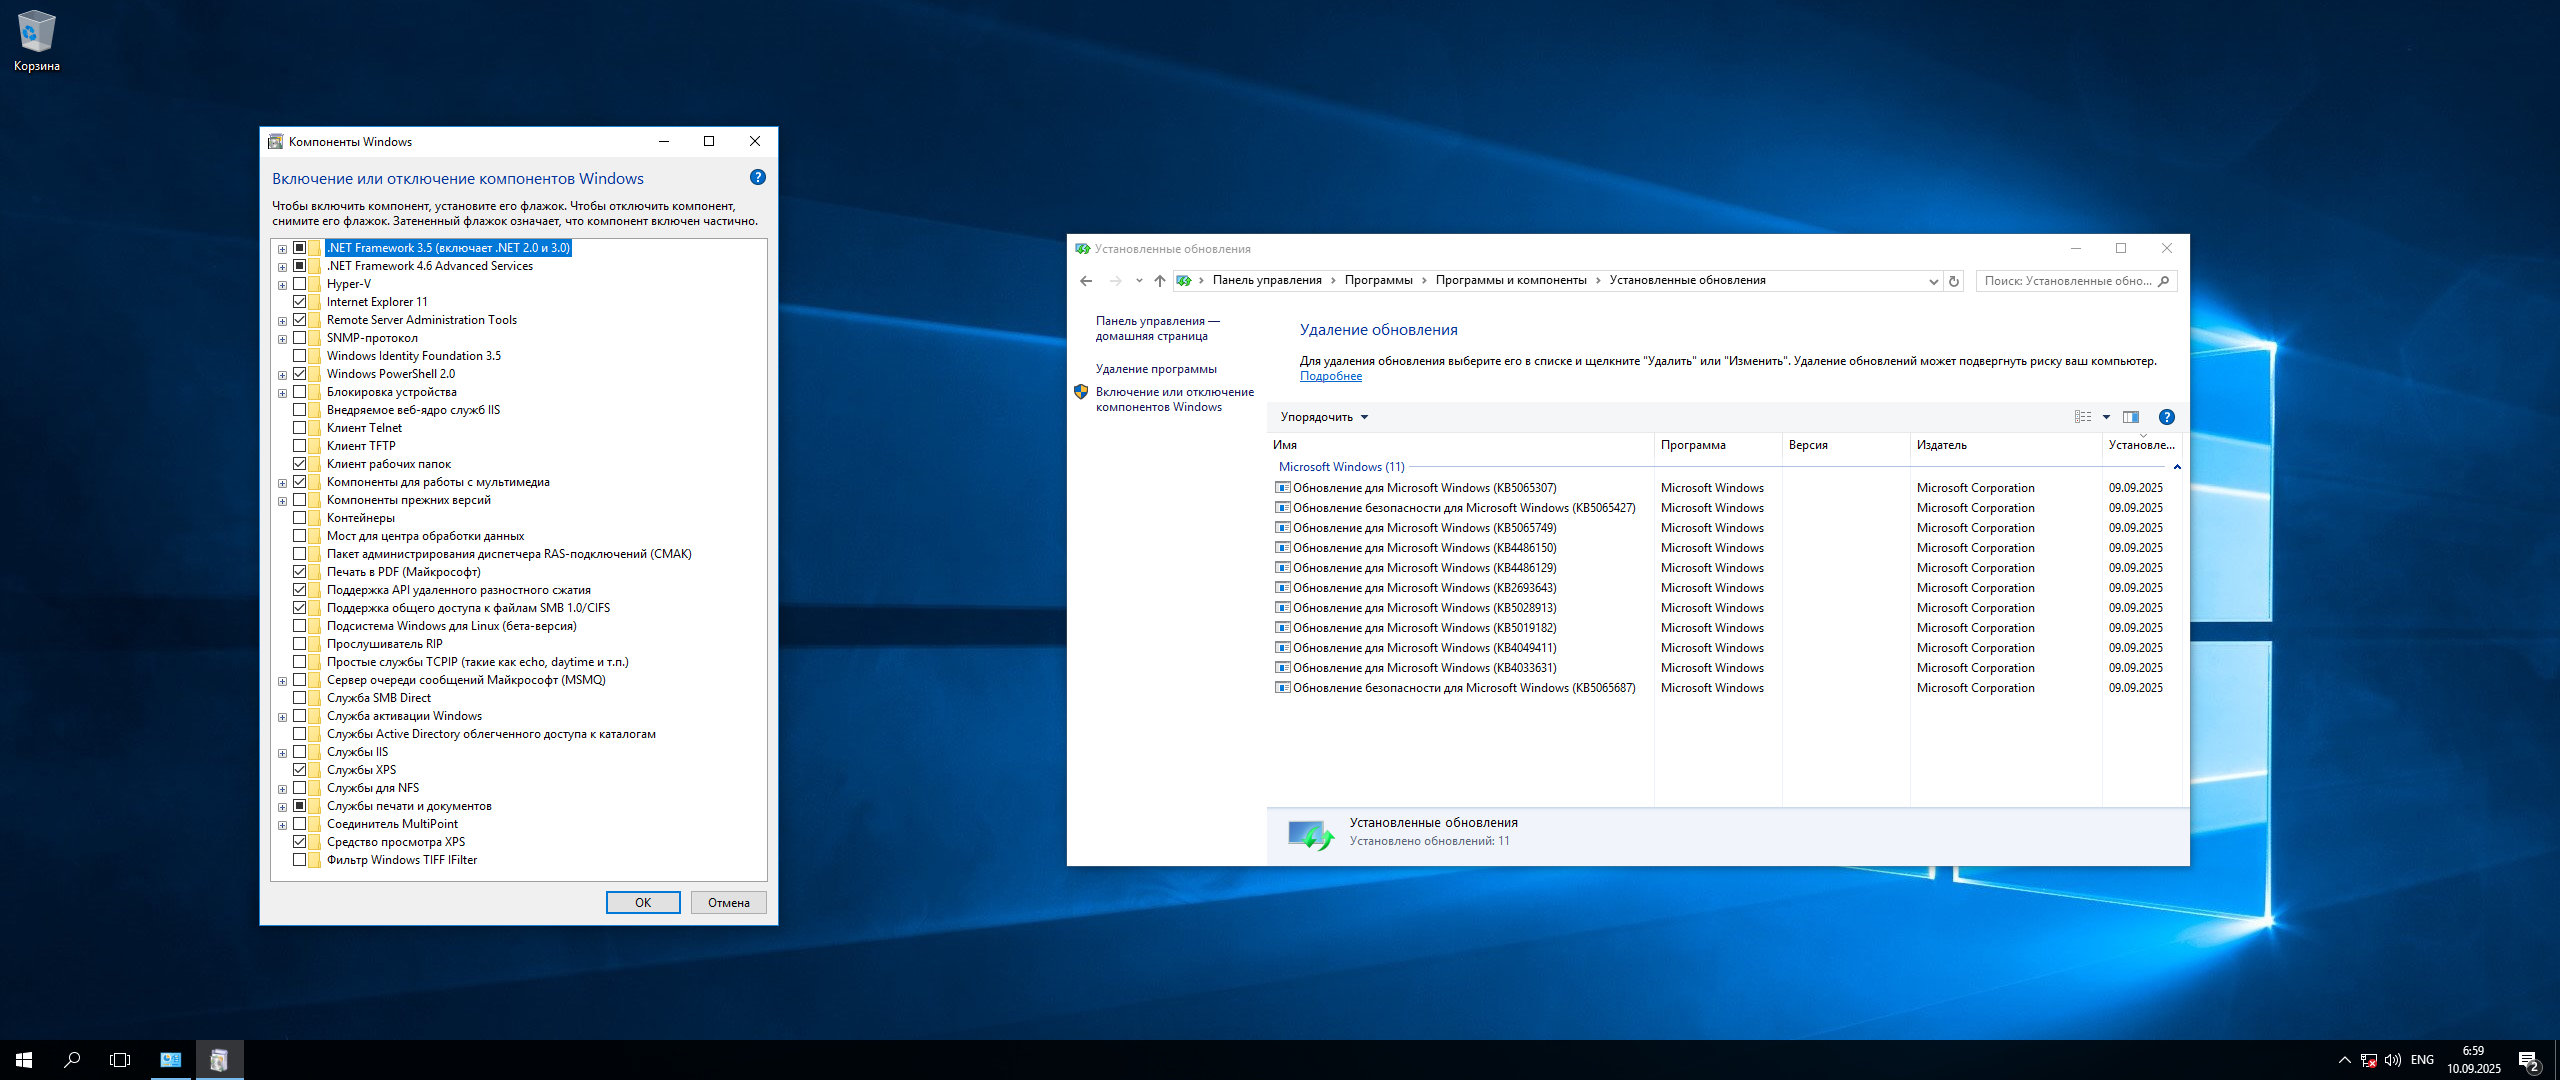2560x1080 pixels.
Task: Click the clock showing 6:59 10.09.2025
Action: tap(2474, 1060)
